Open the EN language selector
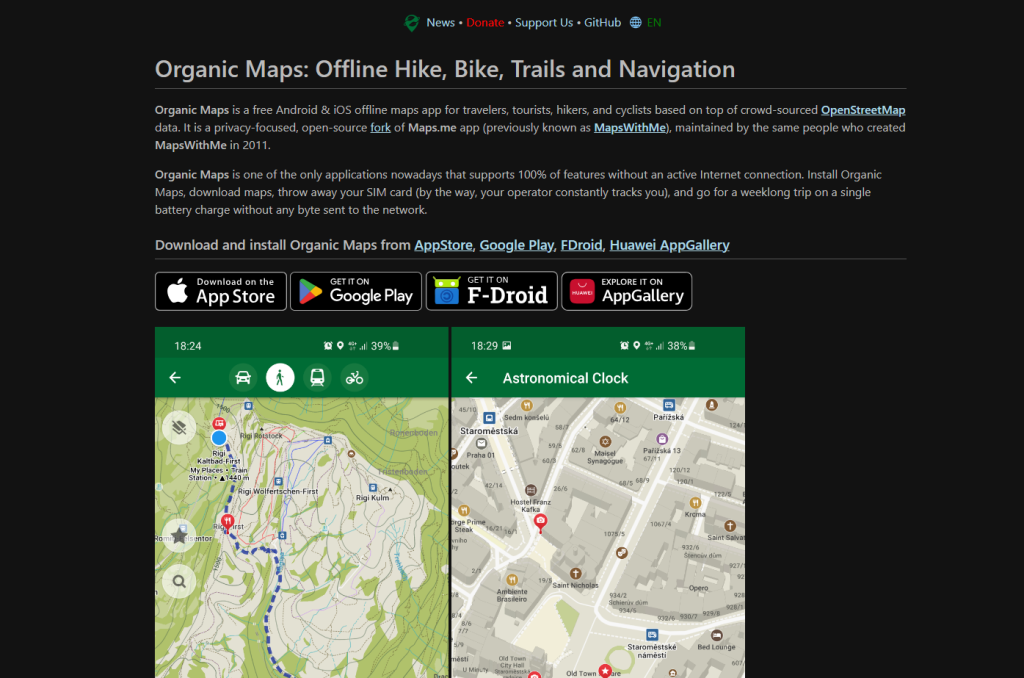Screen dimensions: 1024x678 (x=654, y=22)
